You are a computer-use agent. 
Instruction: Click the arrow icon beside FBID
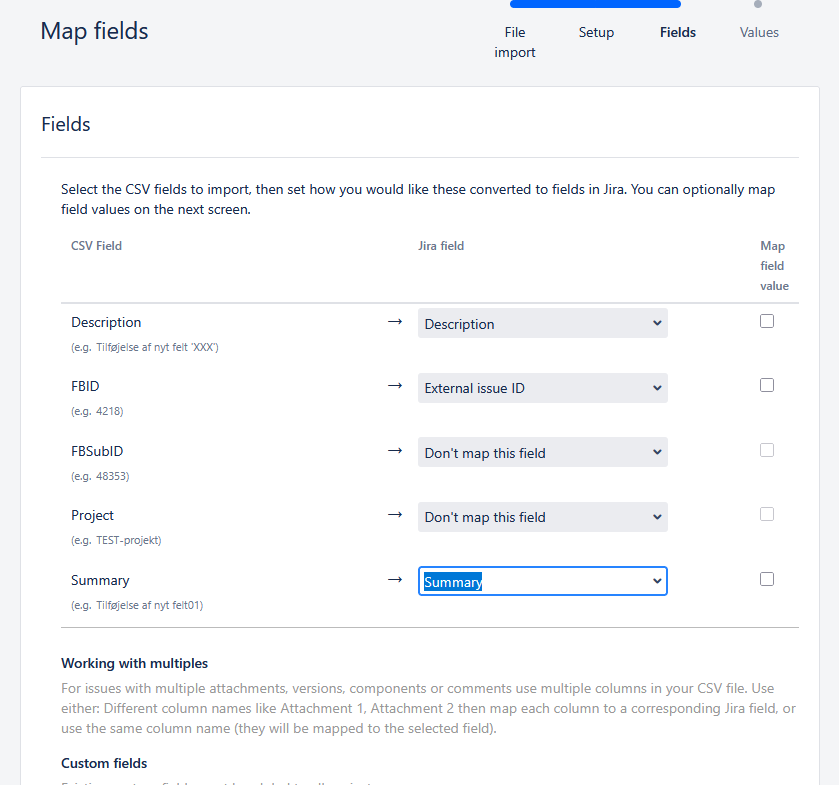(x=395, y=386)
